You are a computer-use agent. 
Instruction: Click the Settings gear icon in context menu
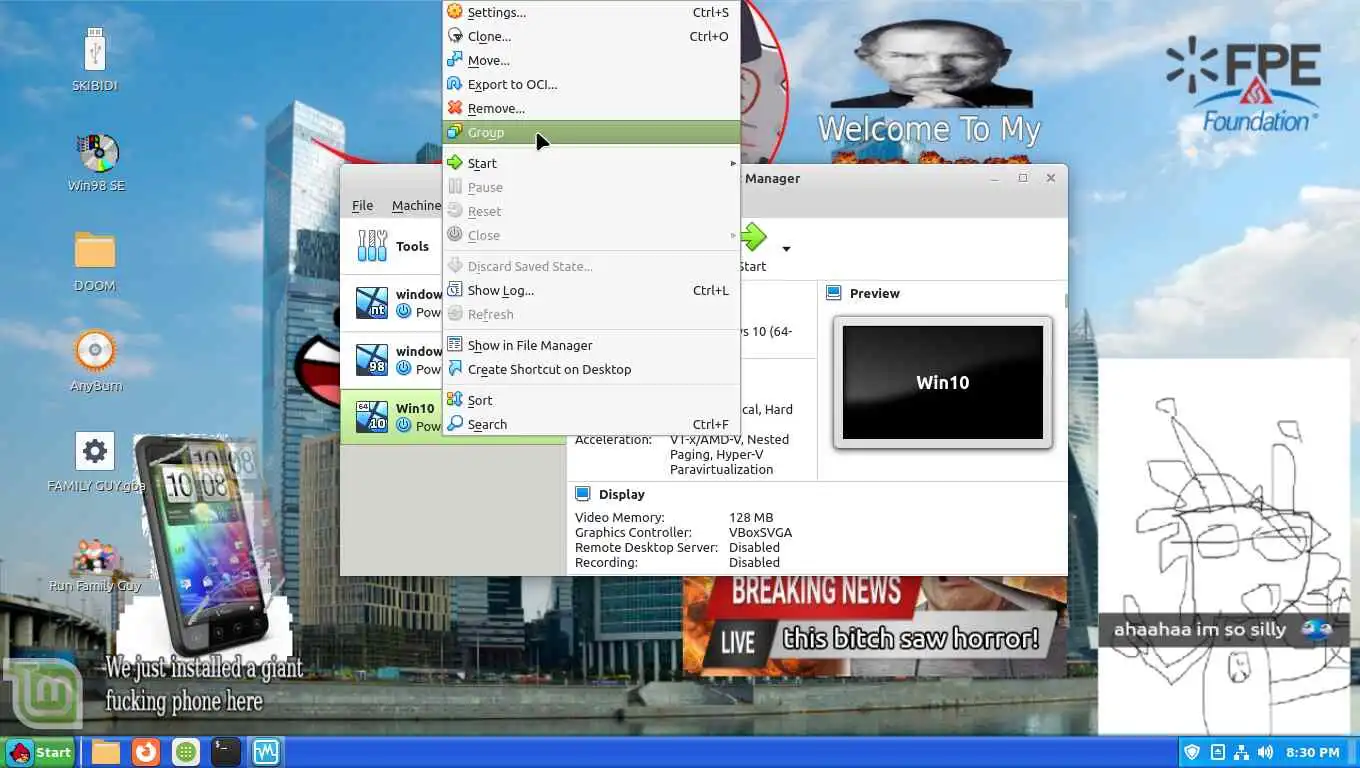coord(455,12)
